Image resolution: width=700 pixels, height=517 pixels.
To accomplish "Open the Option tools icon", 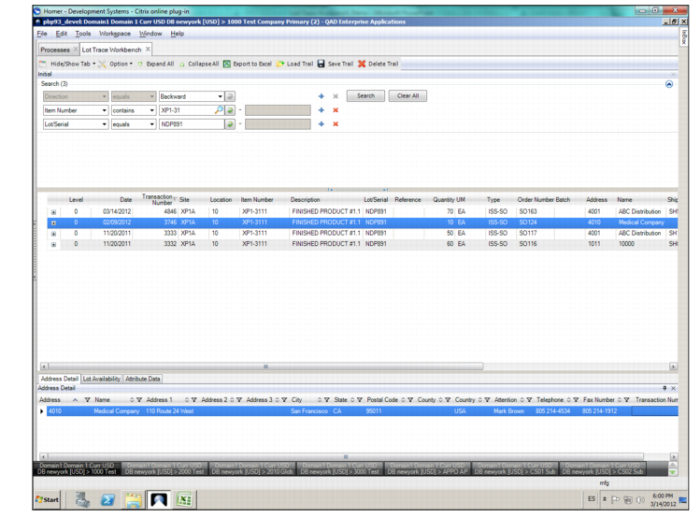I will pos(102,64).
